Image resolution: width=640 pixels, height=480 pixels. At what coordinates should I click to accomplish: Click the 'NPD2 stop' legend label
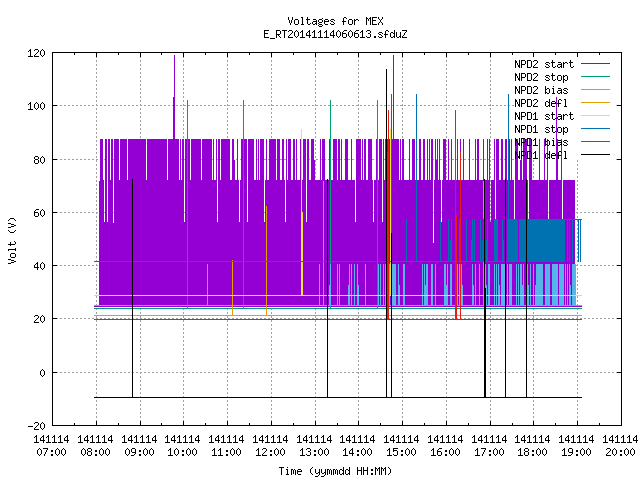(541, 77)
